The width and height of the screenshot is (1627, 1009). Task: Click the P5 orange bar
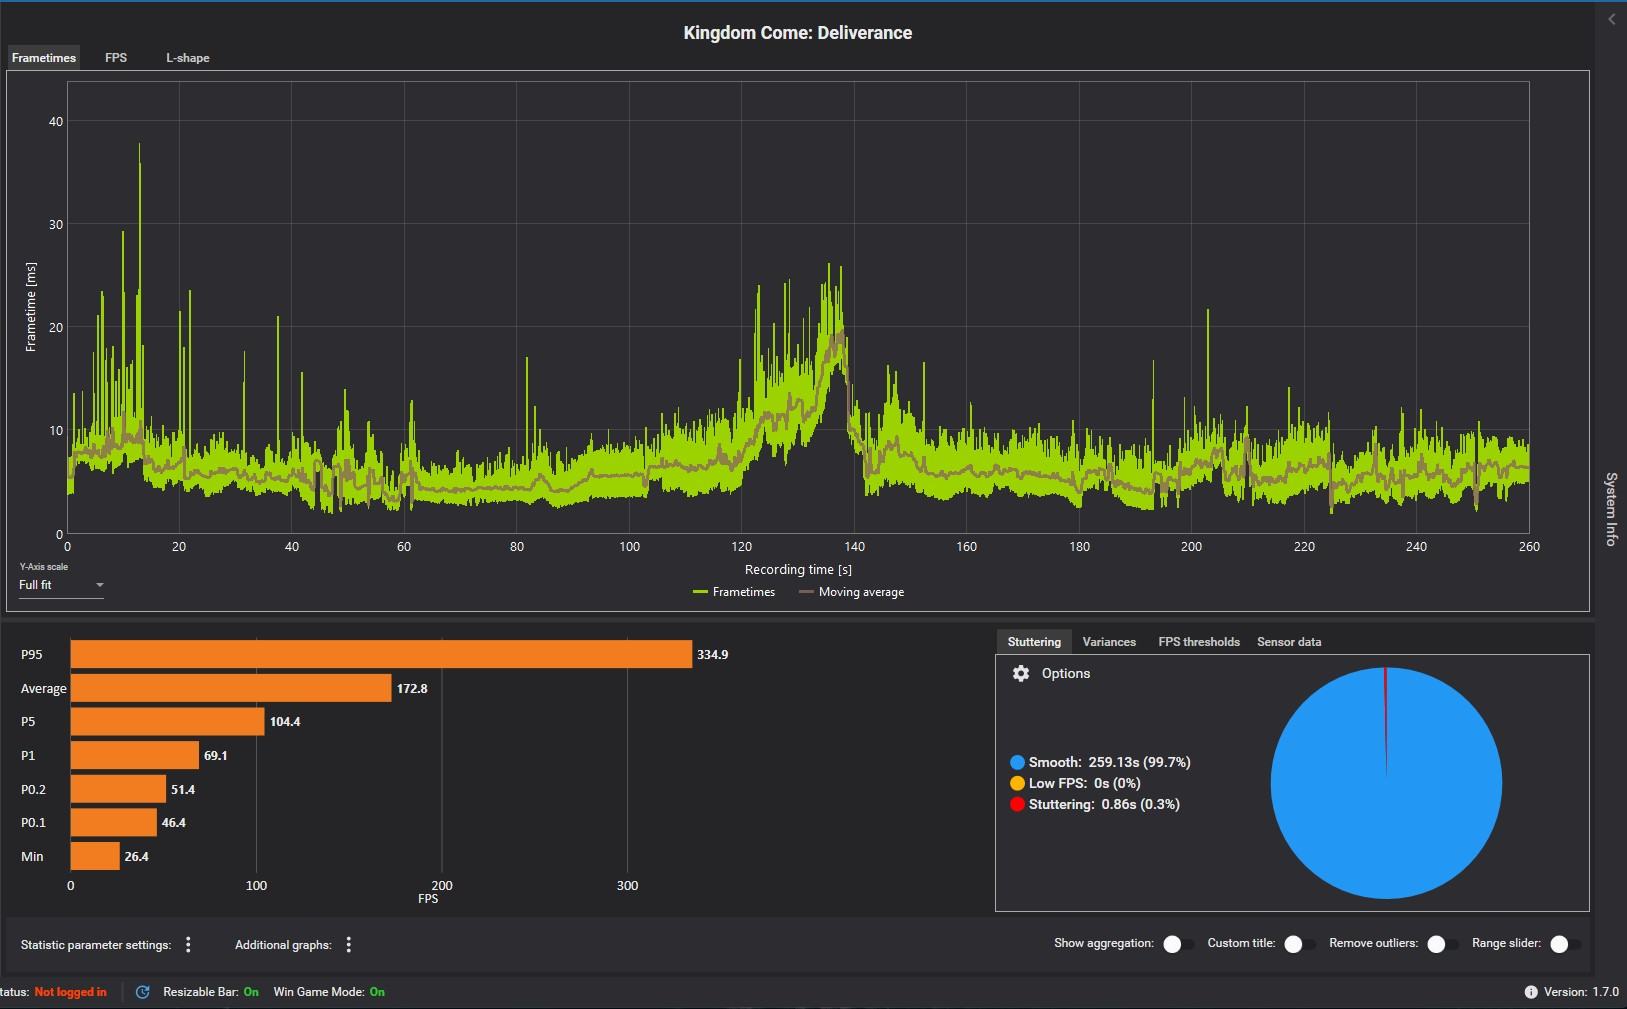coord(167,722)
